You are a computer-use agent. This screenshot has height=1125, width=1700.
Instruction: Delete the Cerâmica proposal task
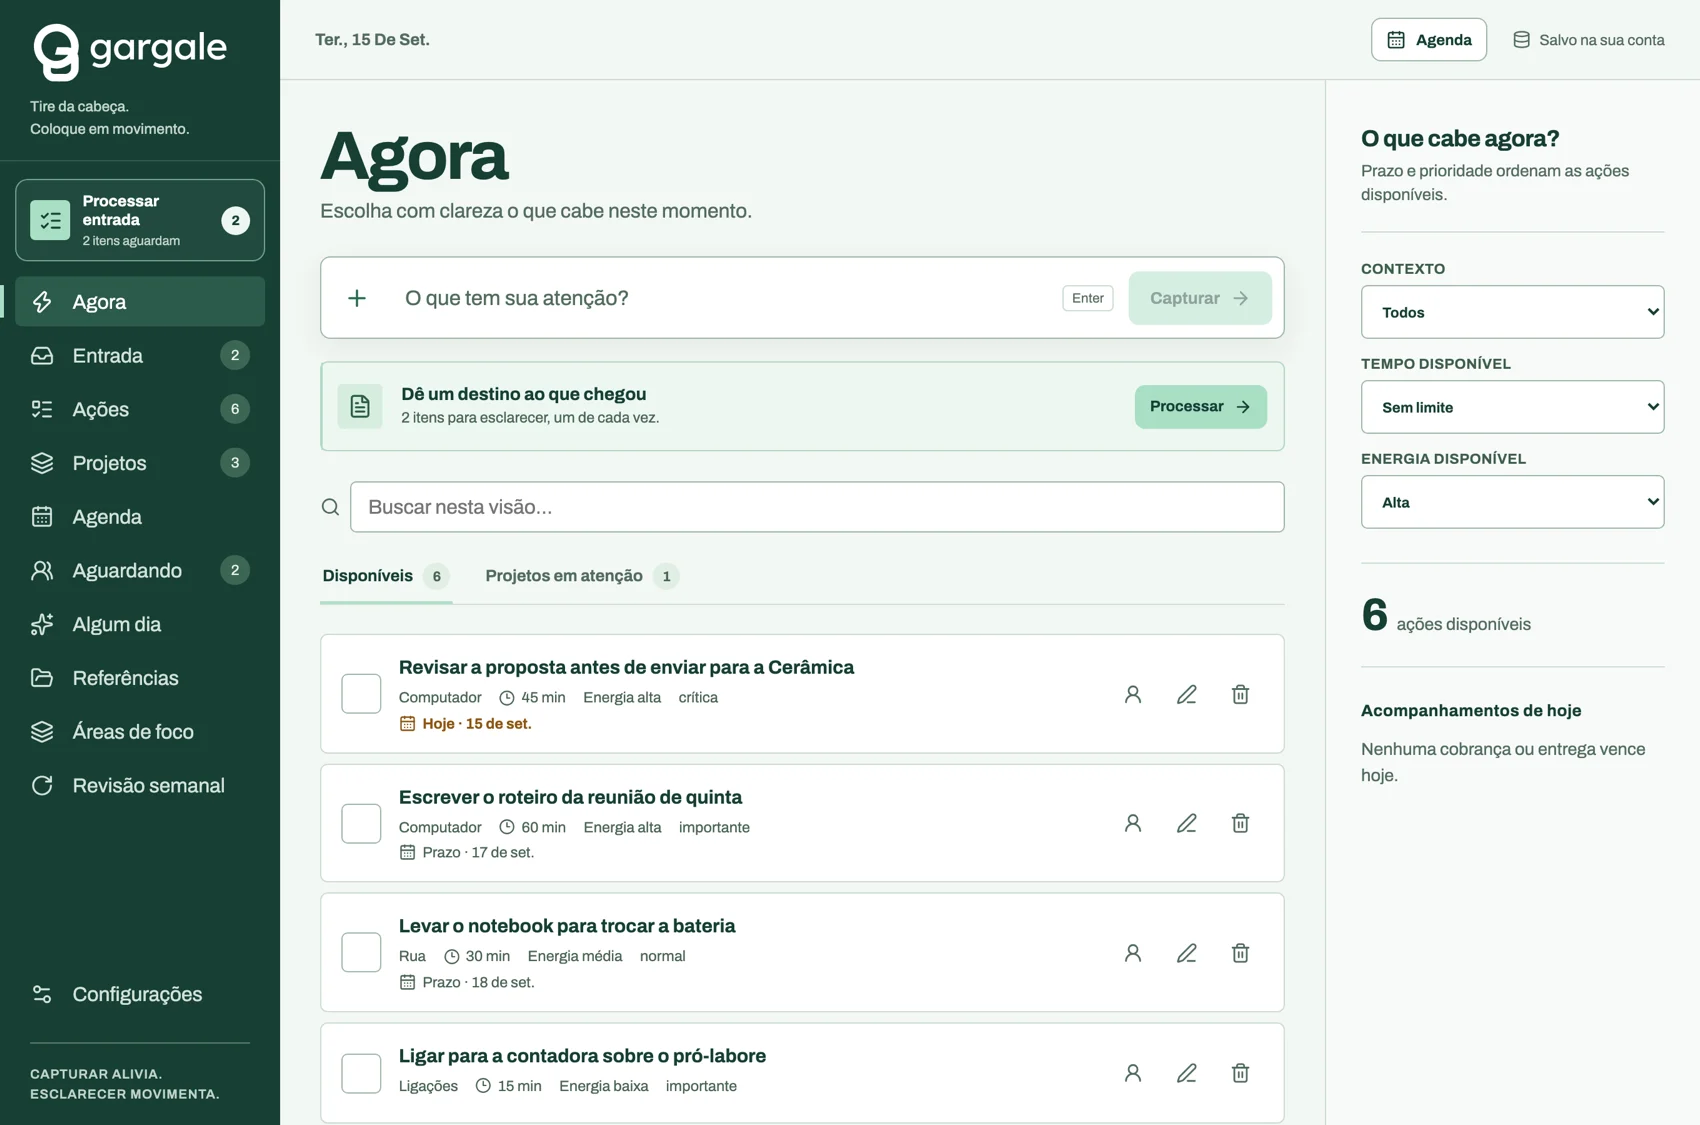coord(1240,694)
